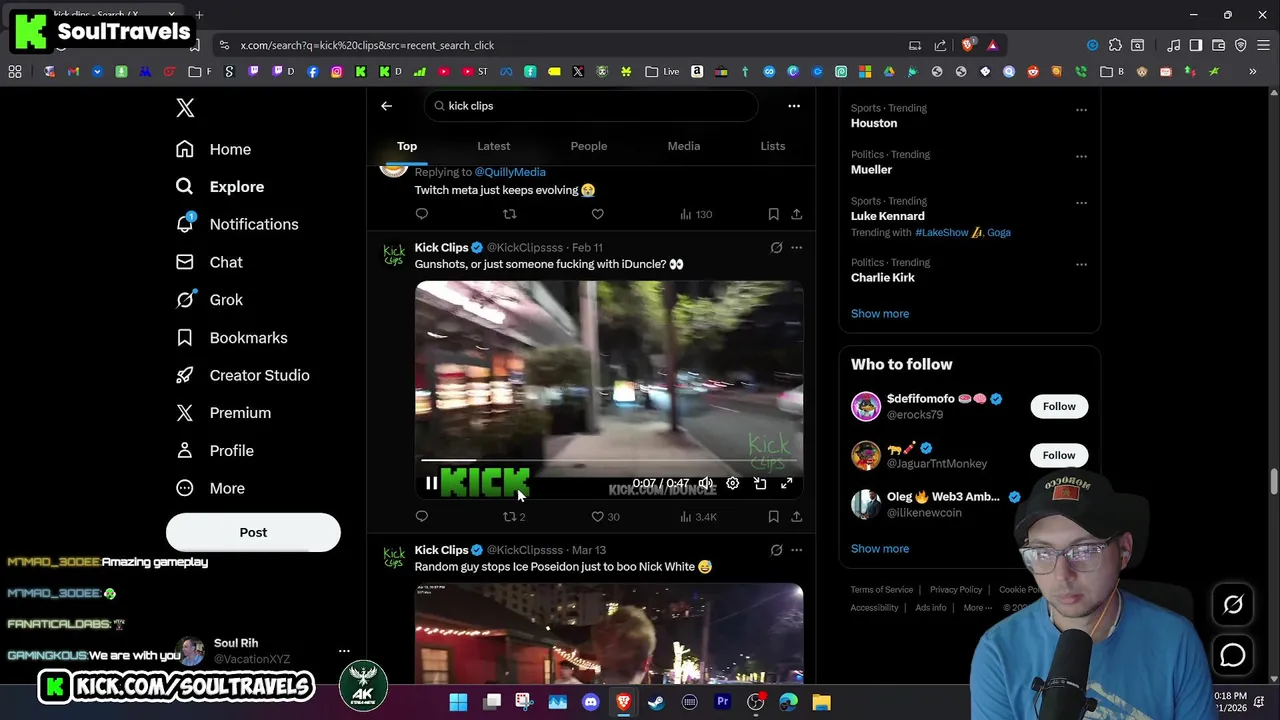This screenshot has height=720, width=1280.
Task: Open Grok in the sidebar
Action: pos(209,300)
